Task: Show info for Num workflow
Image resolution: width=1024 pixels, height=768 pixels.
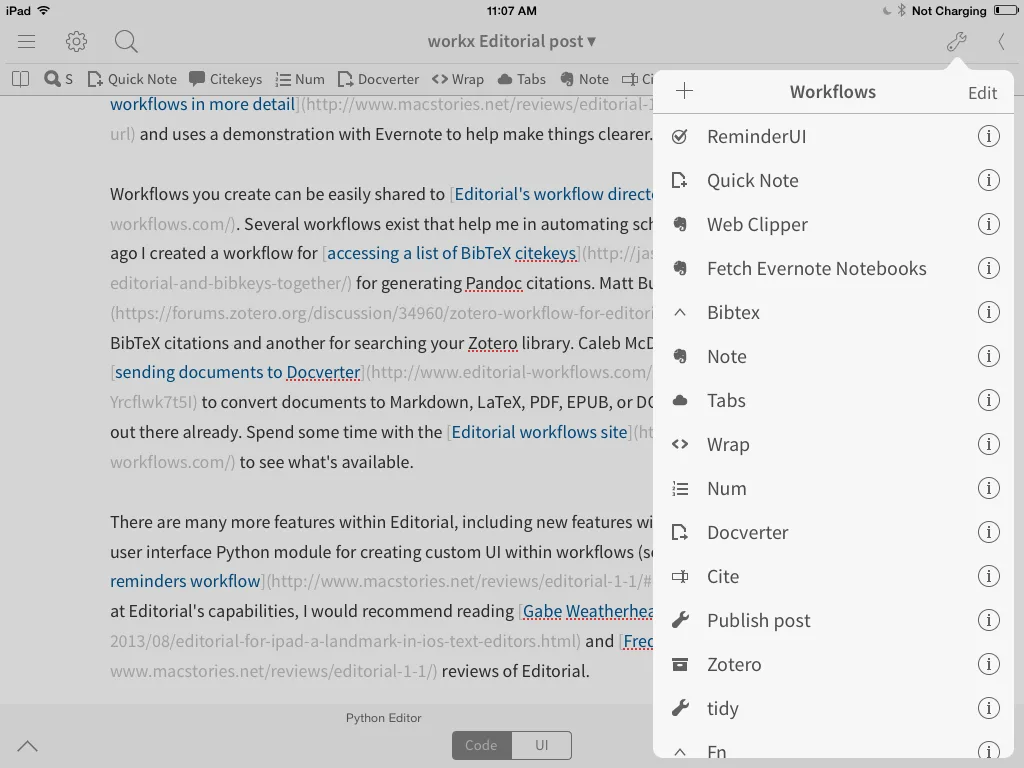Action: [x=989, y=488]
